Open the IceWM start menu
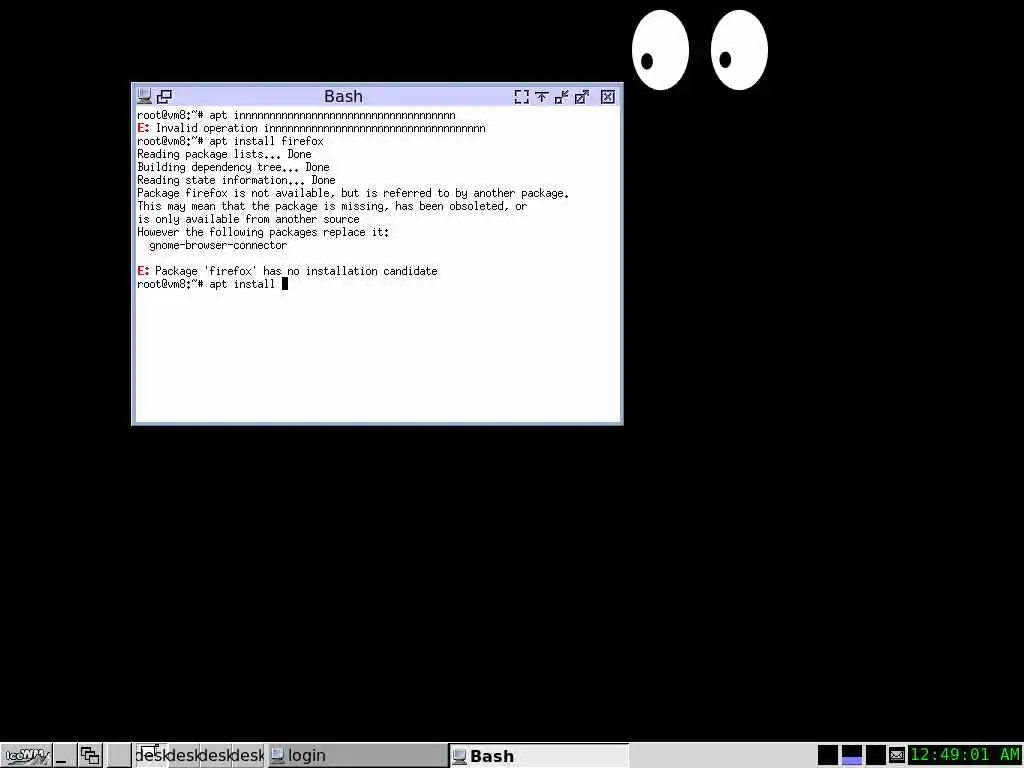This screenshot has width=1024, height=768. [27, 756]
